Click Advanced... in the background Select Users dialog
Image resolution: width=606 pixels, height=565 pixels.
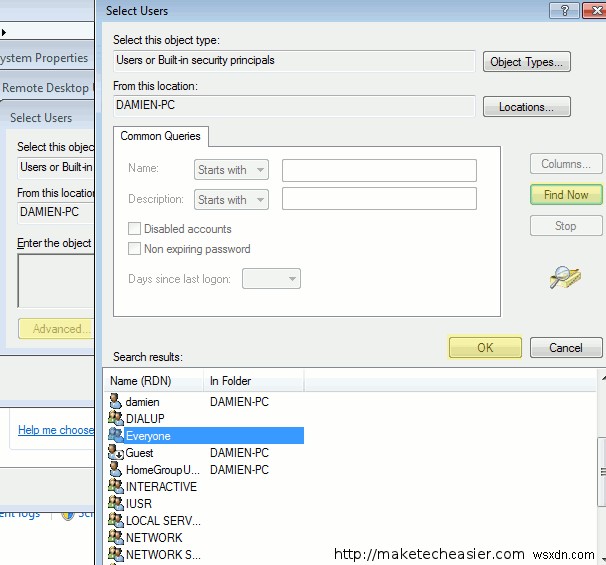(x=56, y=329)
